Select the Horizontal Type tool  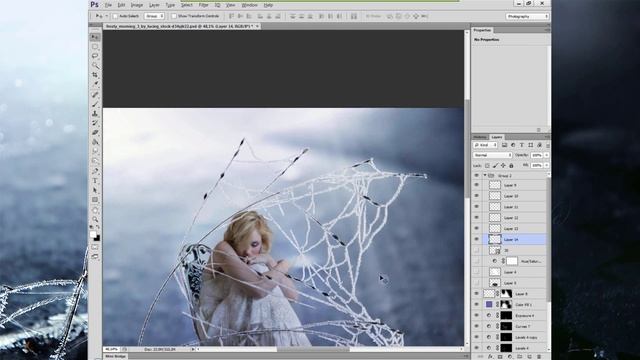(x=95, y=180)
